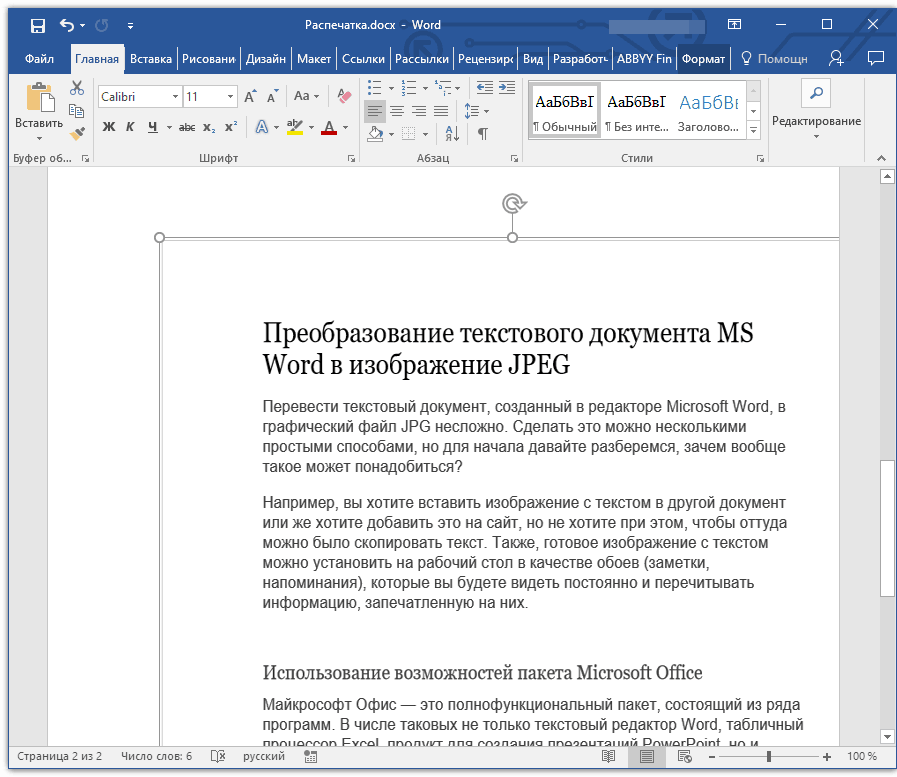Align text to the right

[419, 111]
